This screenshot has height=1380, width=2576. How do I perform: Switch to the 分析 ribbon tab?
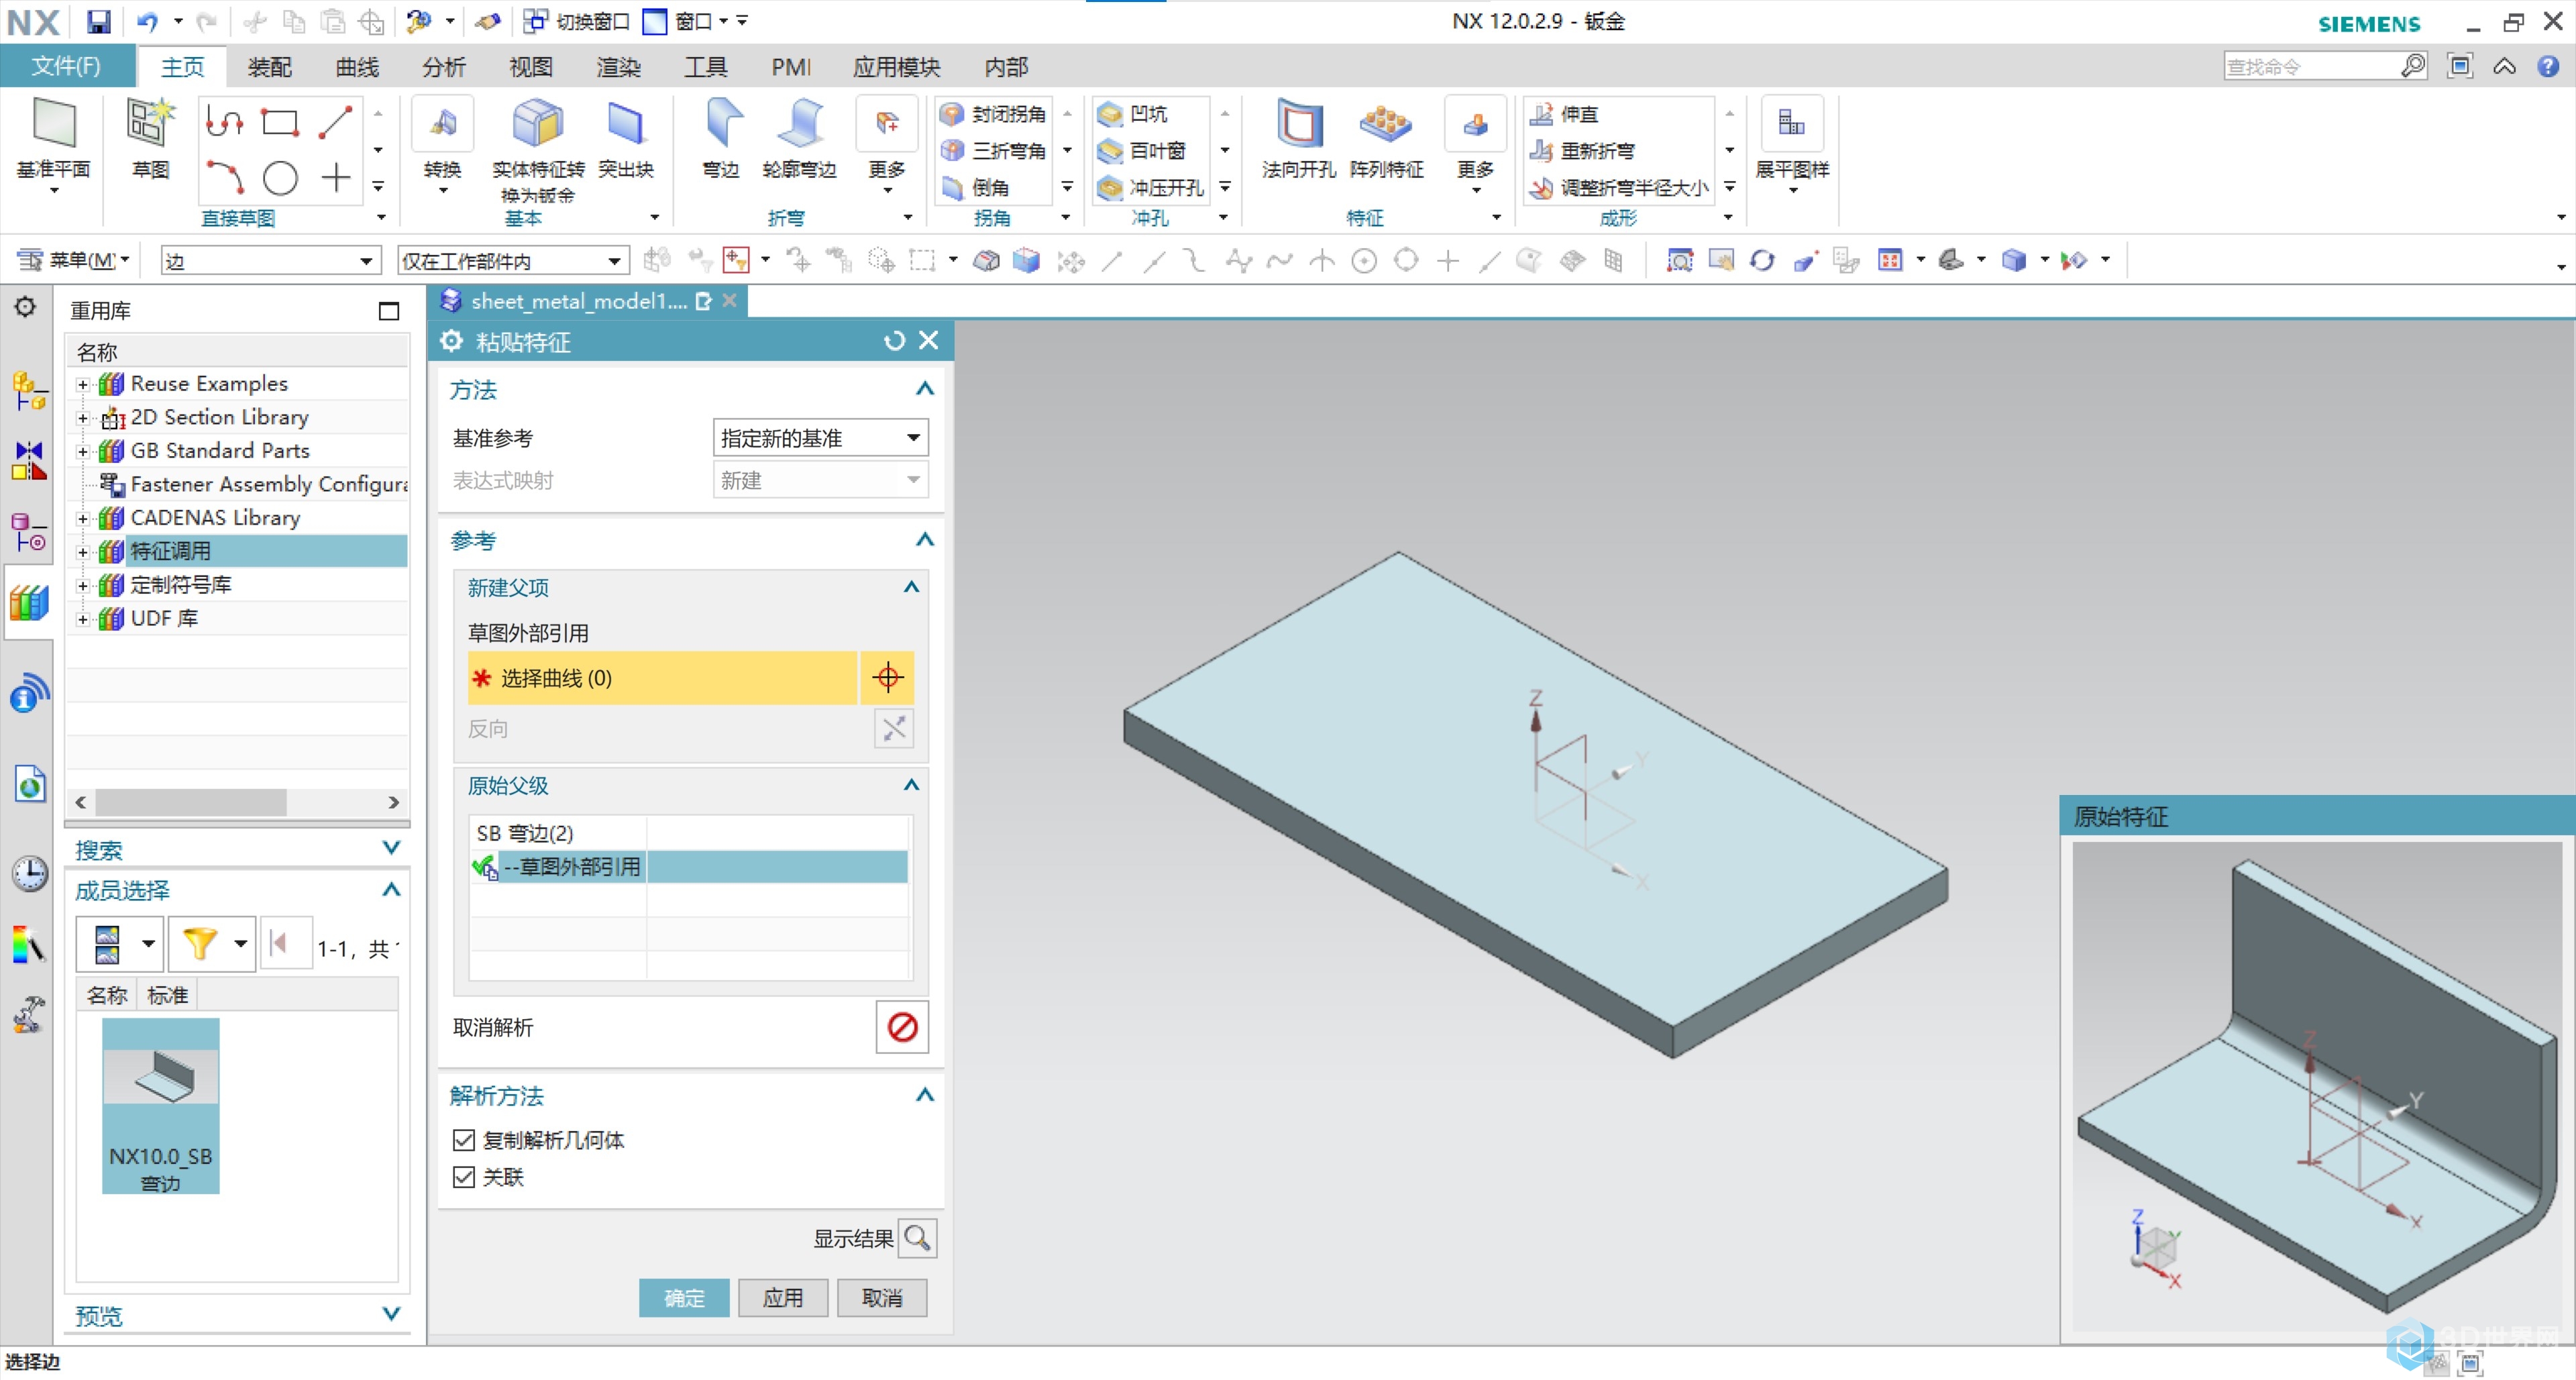click(444, 67)
